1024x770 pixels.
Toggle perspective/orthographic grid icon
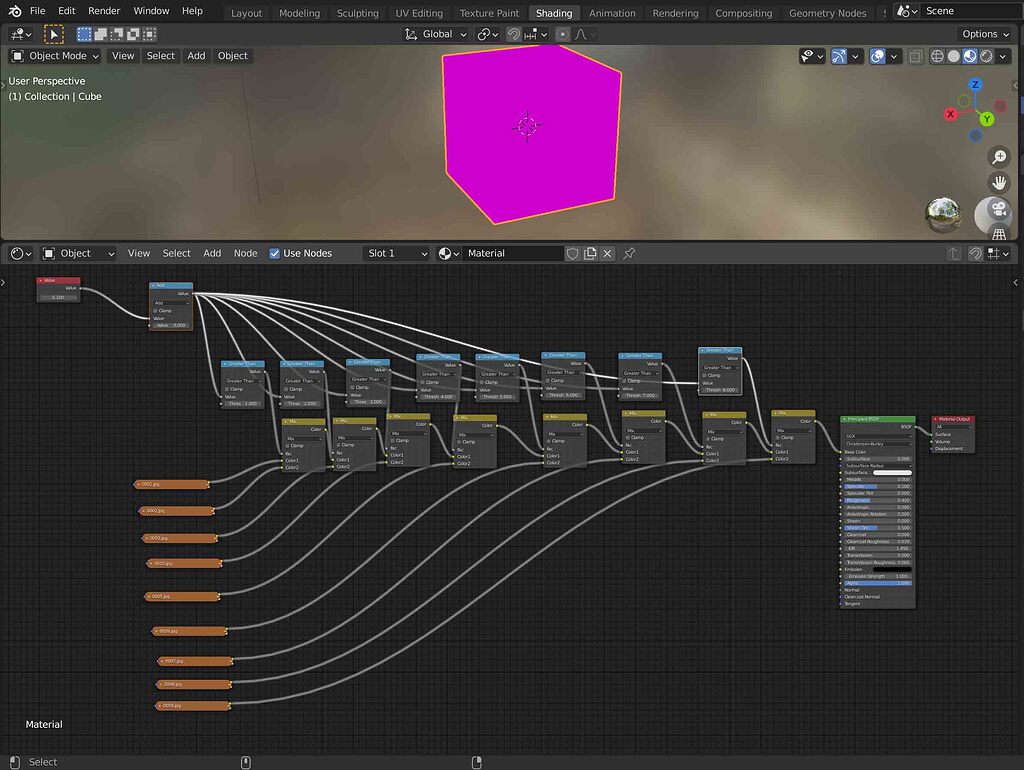click(999, 233)
